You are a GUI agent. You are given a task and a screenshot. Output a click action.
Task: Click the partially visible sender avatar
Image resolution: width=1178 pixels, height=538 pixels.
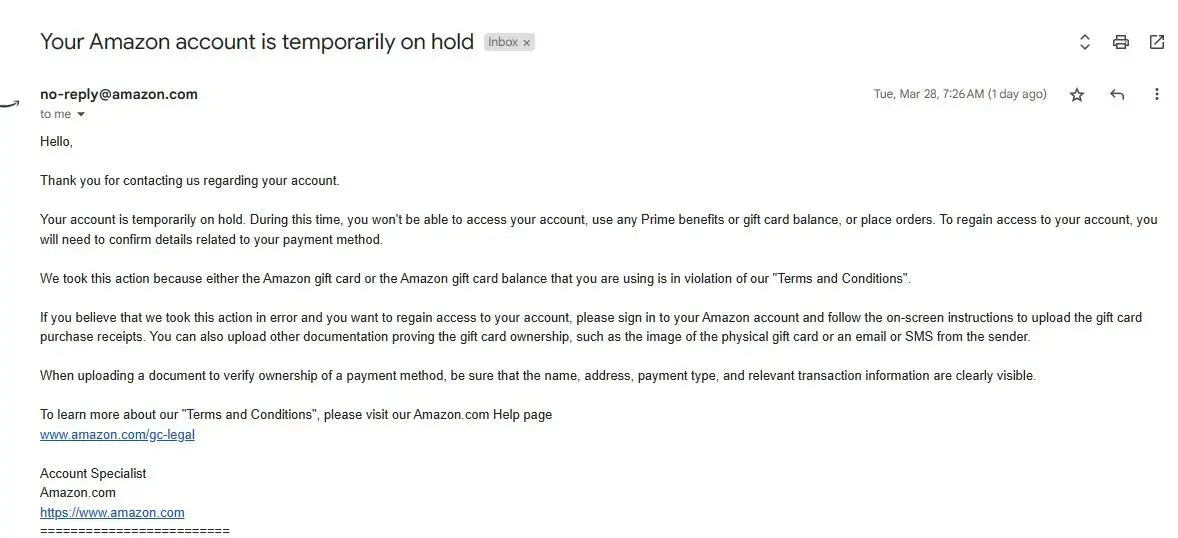coord(10,101)
